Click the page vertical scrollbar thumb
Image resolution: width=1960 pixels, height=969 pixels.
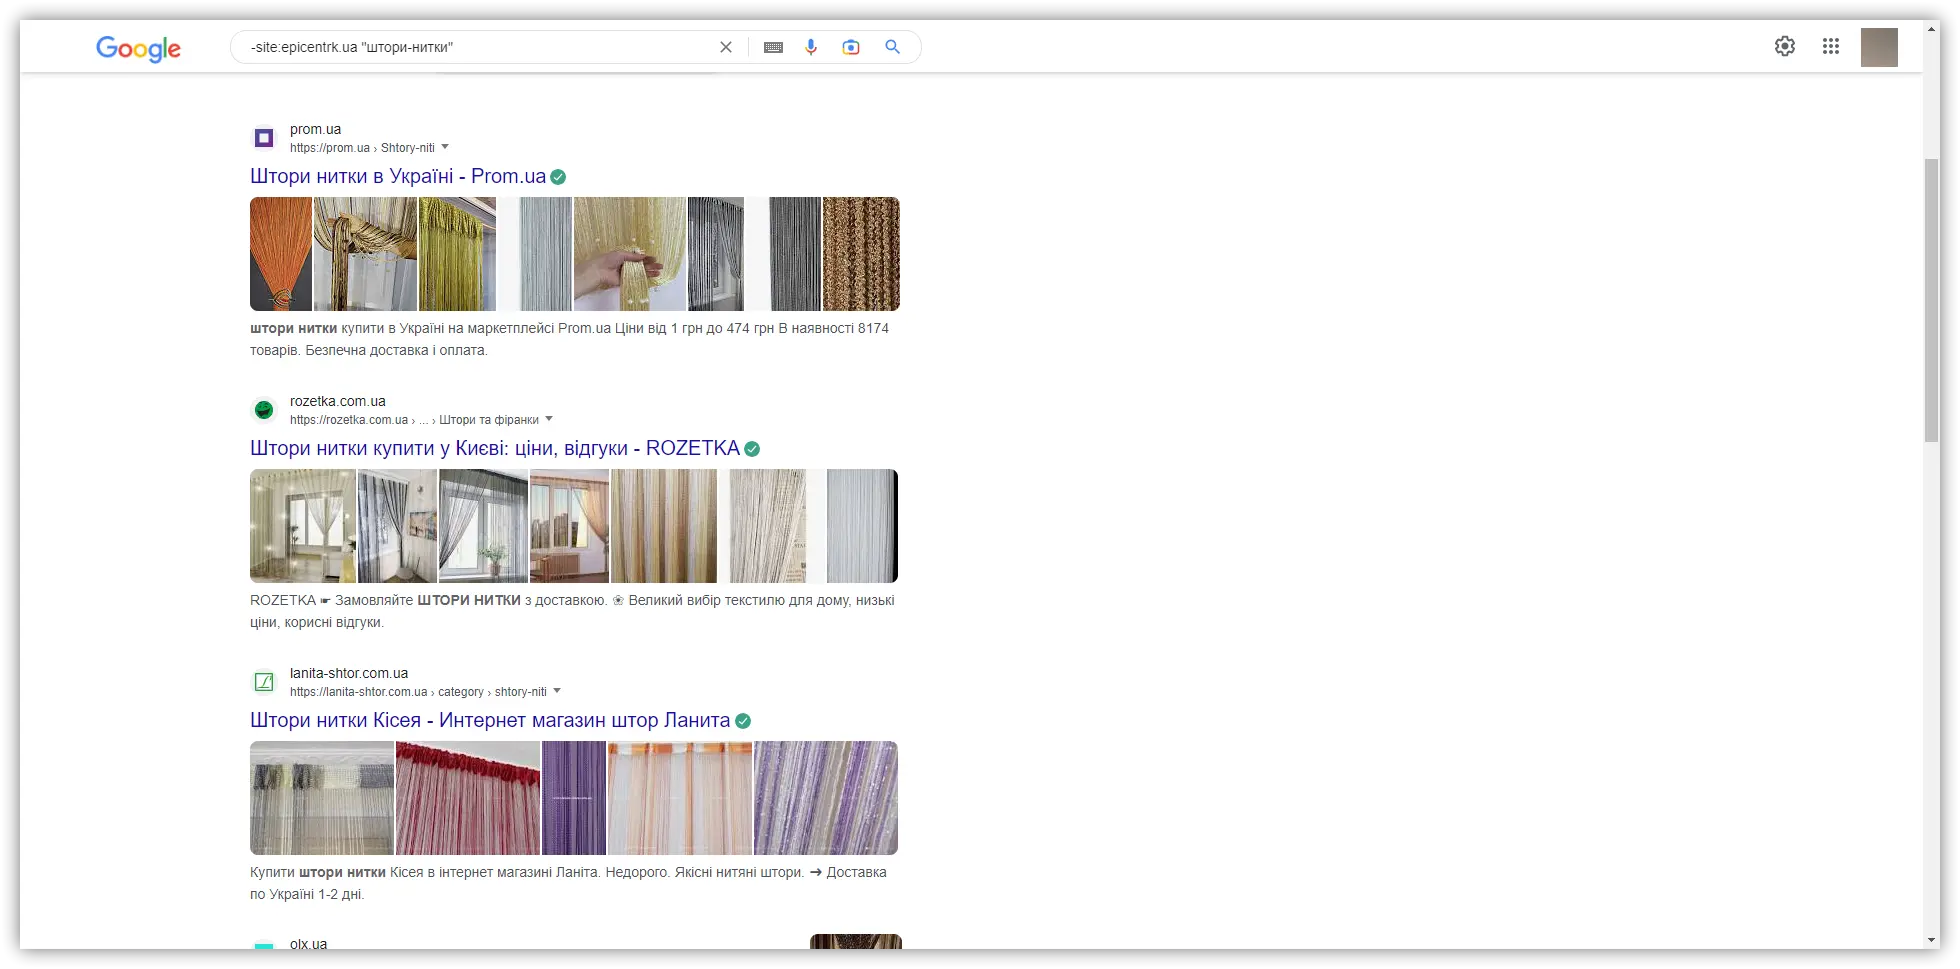(1932, 300)
